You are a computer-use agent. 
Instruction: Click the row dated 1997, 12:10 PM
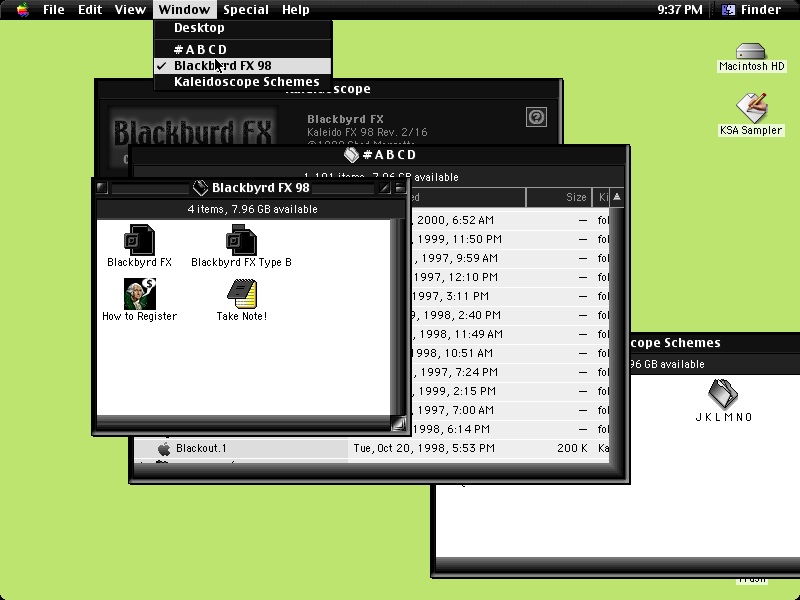click(509, 277)
